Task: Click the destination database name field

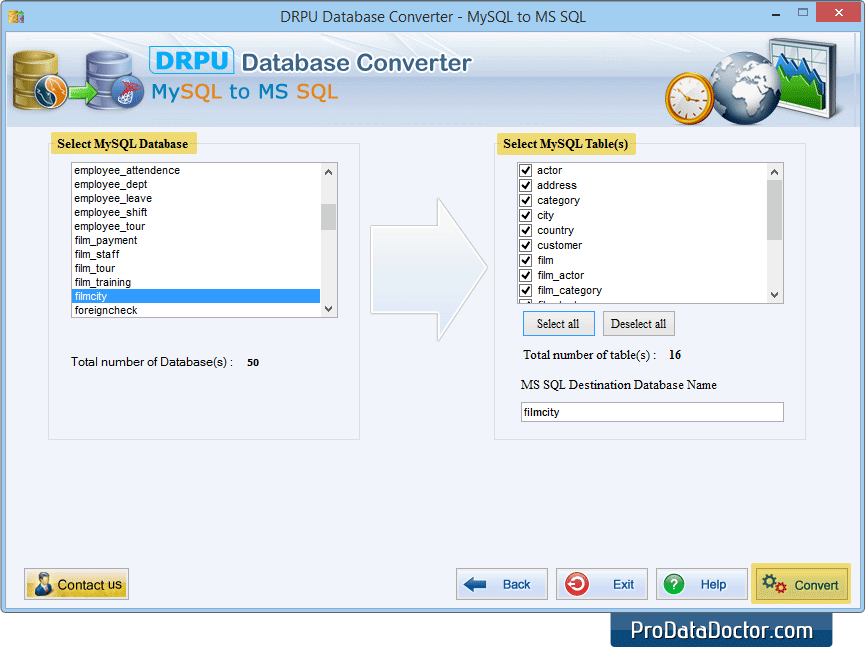Action: point(652,412)
